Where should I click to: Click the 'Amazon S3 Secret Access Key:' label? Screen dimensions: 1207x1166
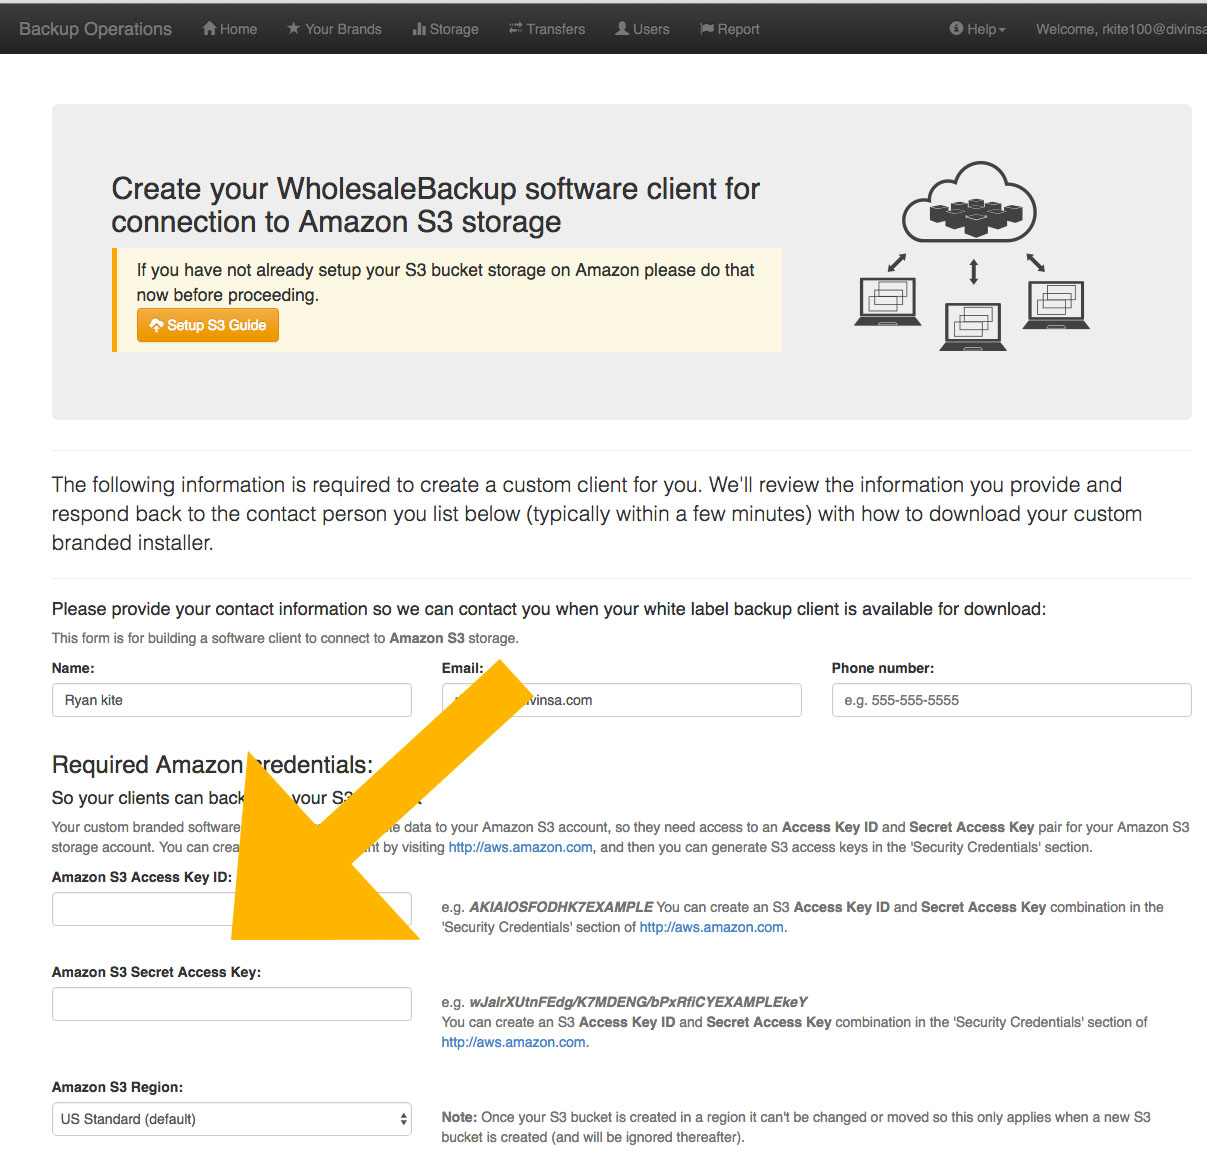pos(156,972)
